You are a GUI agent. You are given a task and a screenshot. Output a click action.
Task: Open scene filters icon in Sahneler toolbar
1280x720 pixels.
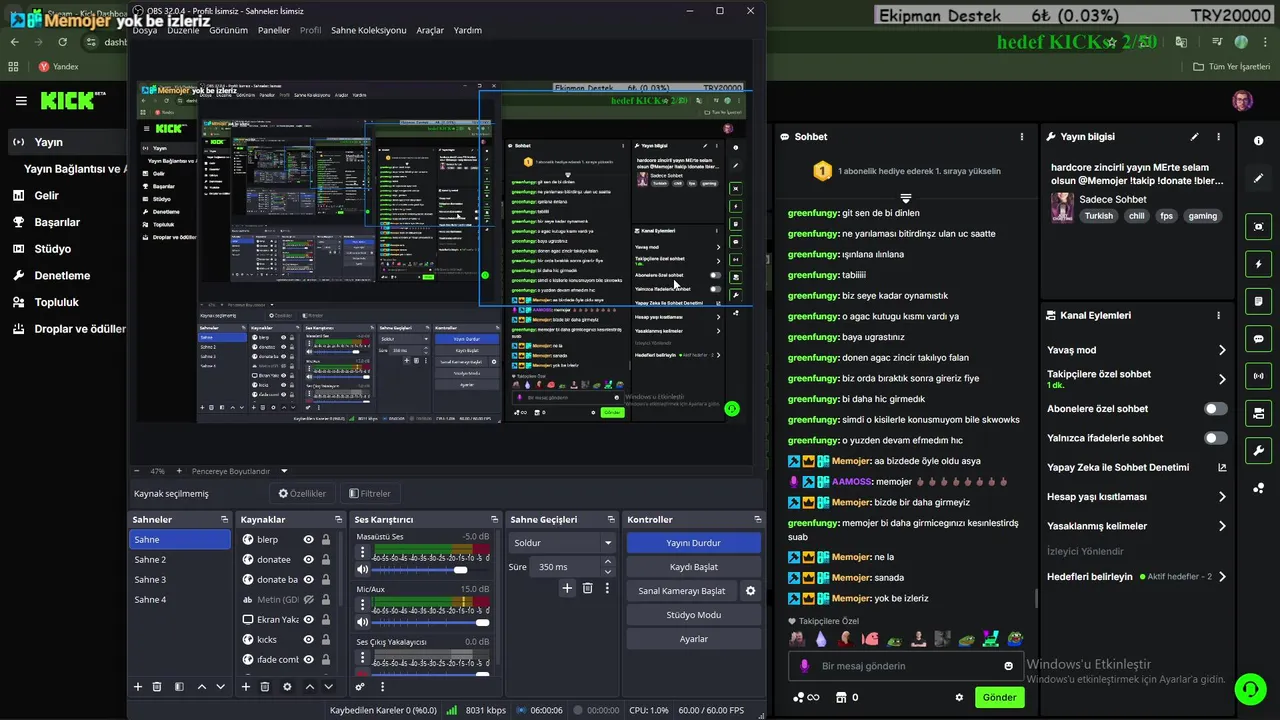tap(179, 687)
